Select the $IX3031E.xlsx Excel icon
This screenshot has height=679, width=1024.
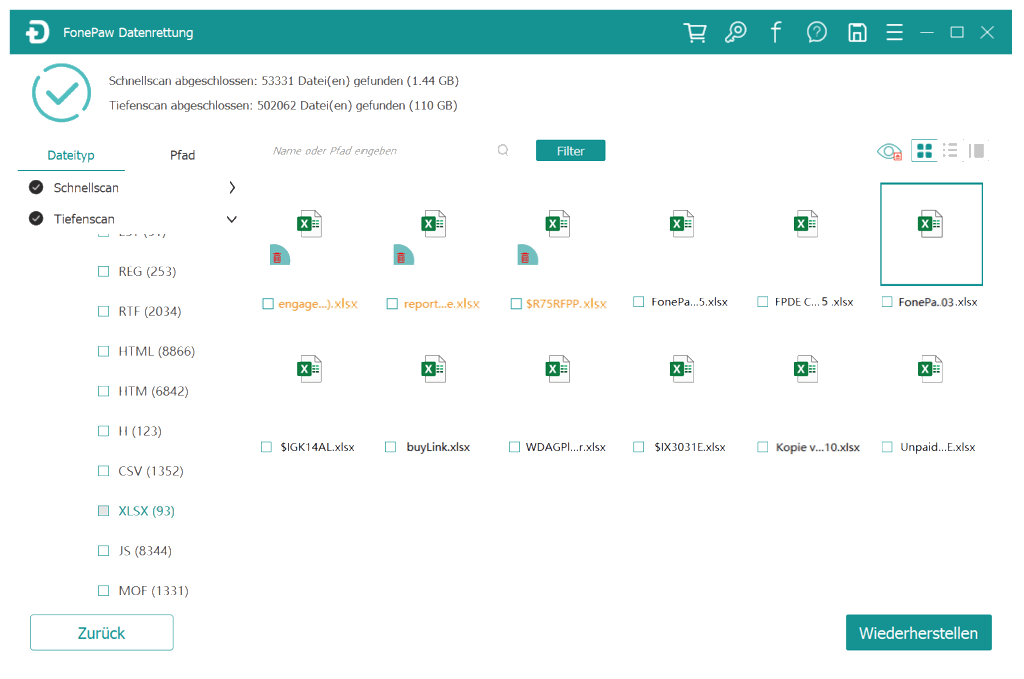[682, 369]
